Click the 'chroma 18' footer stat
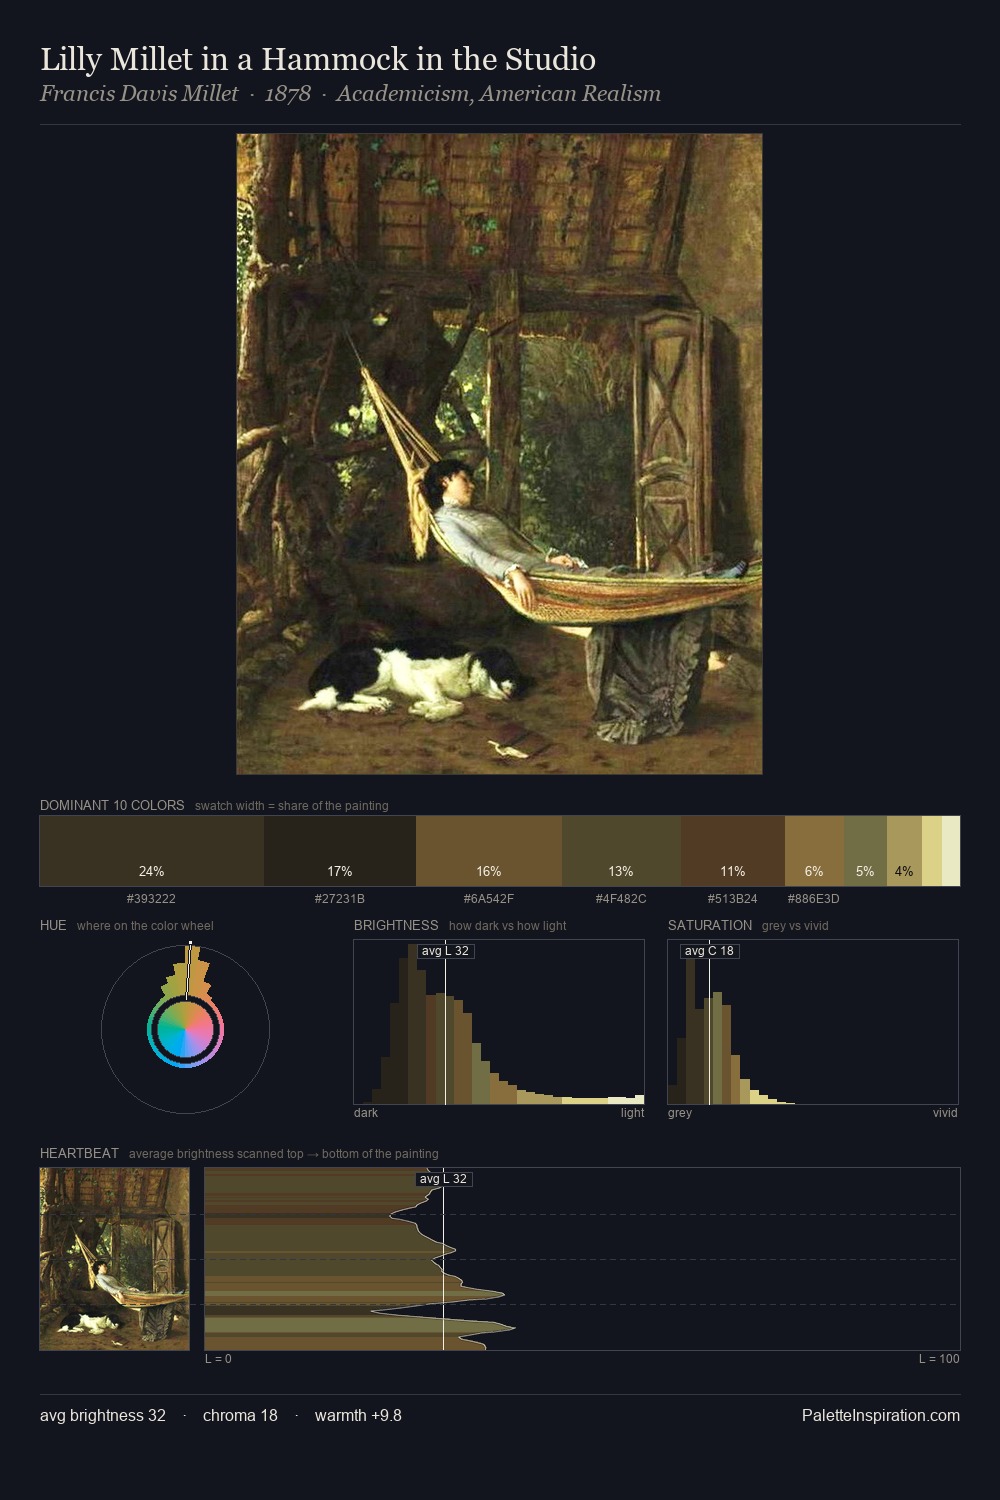 click(x=240, y=1415)
